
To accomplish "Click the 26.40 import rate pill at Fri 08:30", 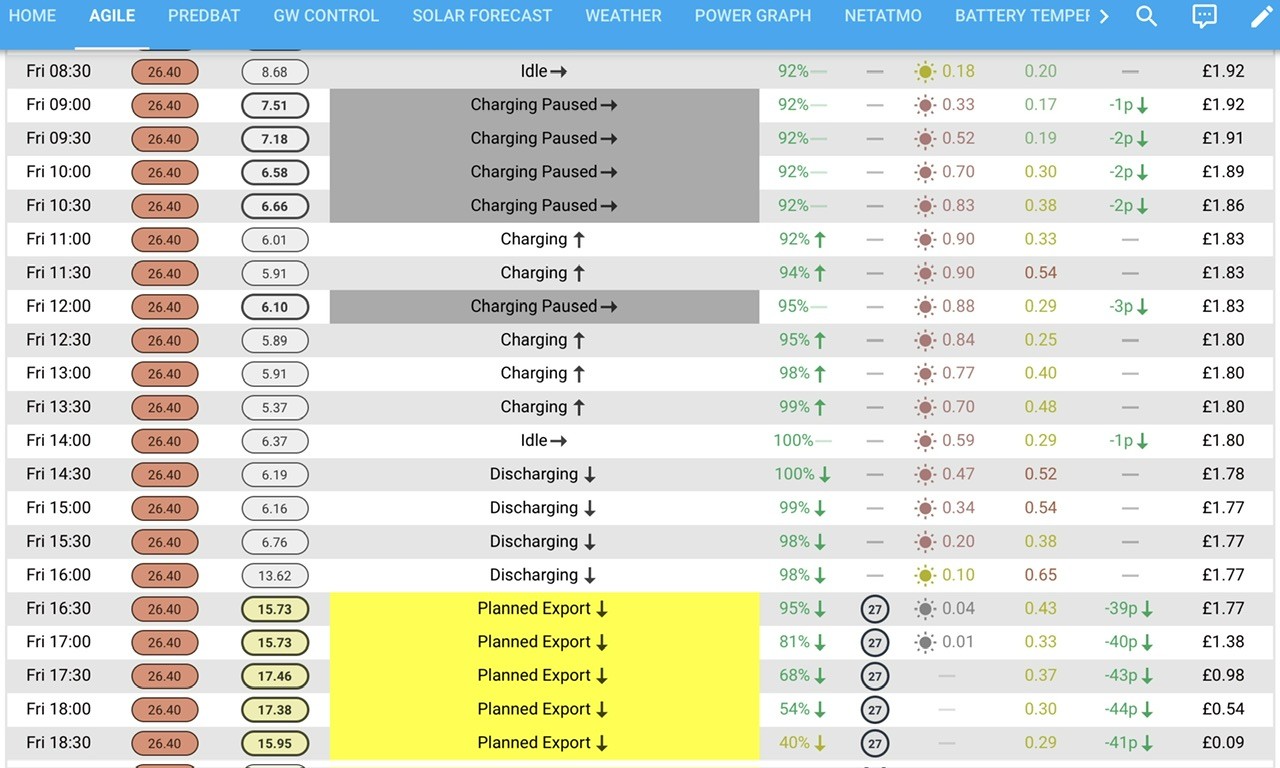I will tap(165, 72).
